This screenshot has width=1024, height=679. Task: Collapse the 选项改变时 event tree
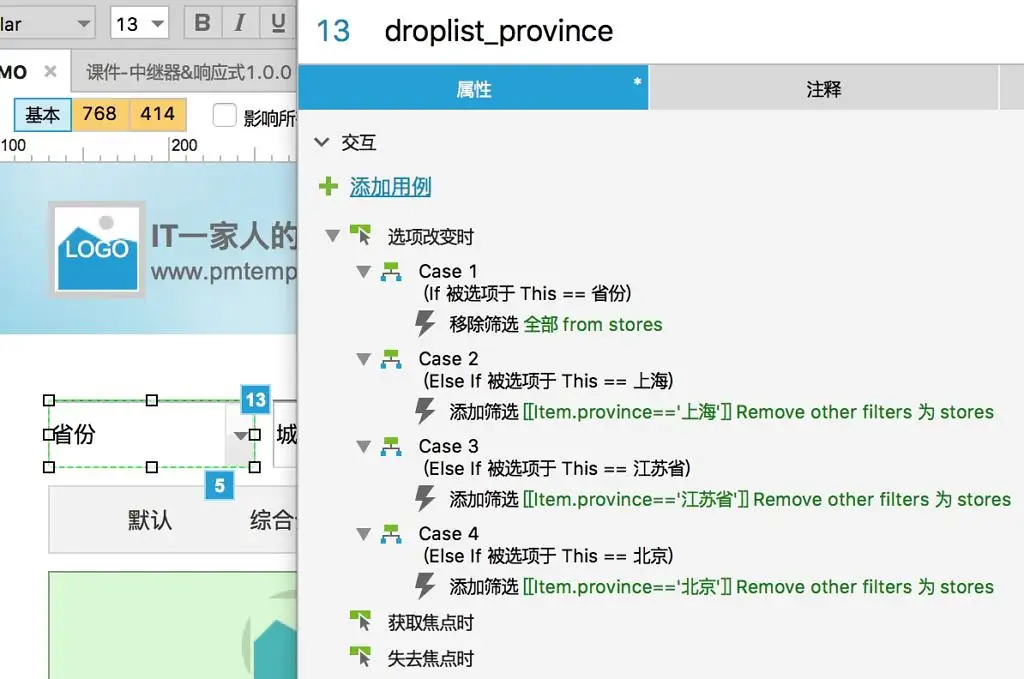click(333, 237)
